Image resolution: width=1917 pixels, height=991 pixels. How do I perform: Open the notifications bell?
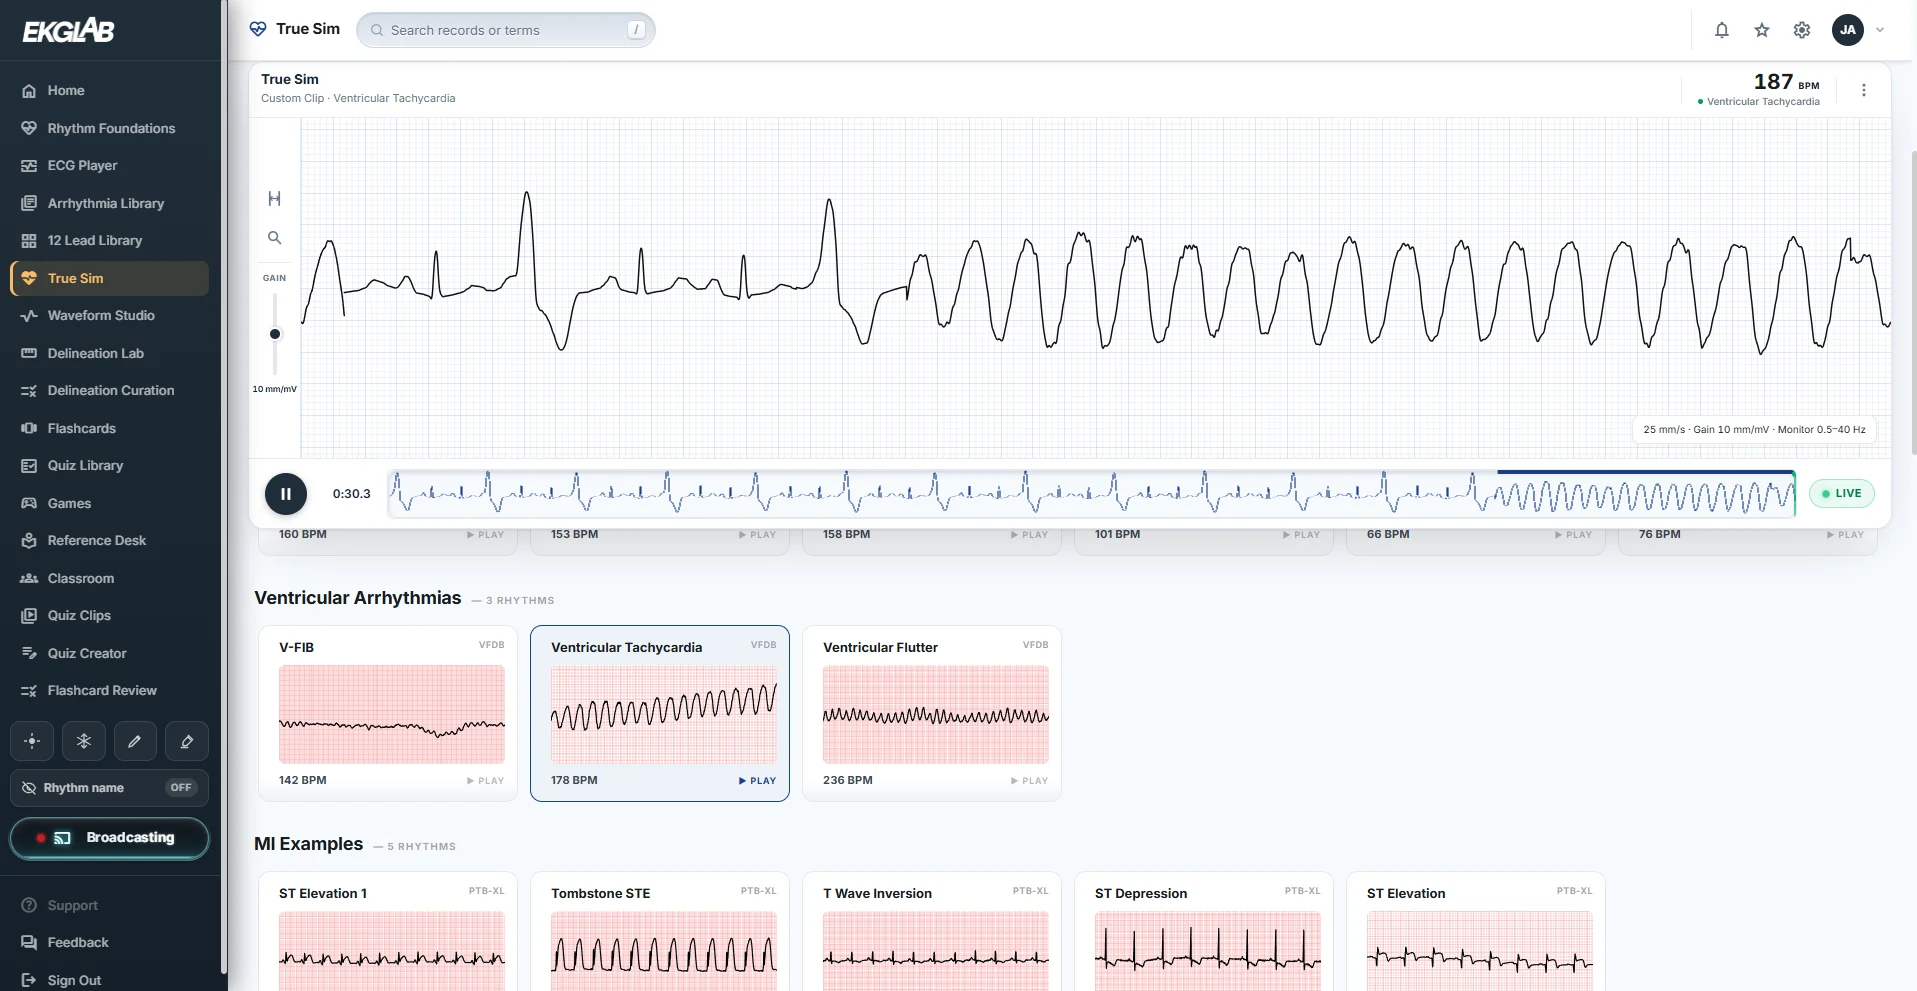(1722, 30)
